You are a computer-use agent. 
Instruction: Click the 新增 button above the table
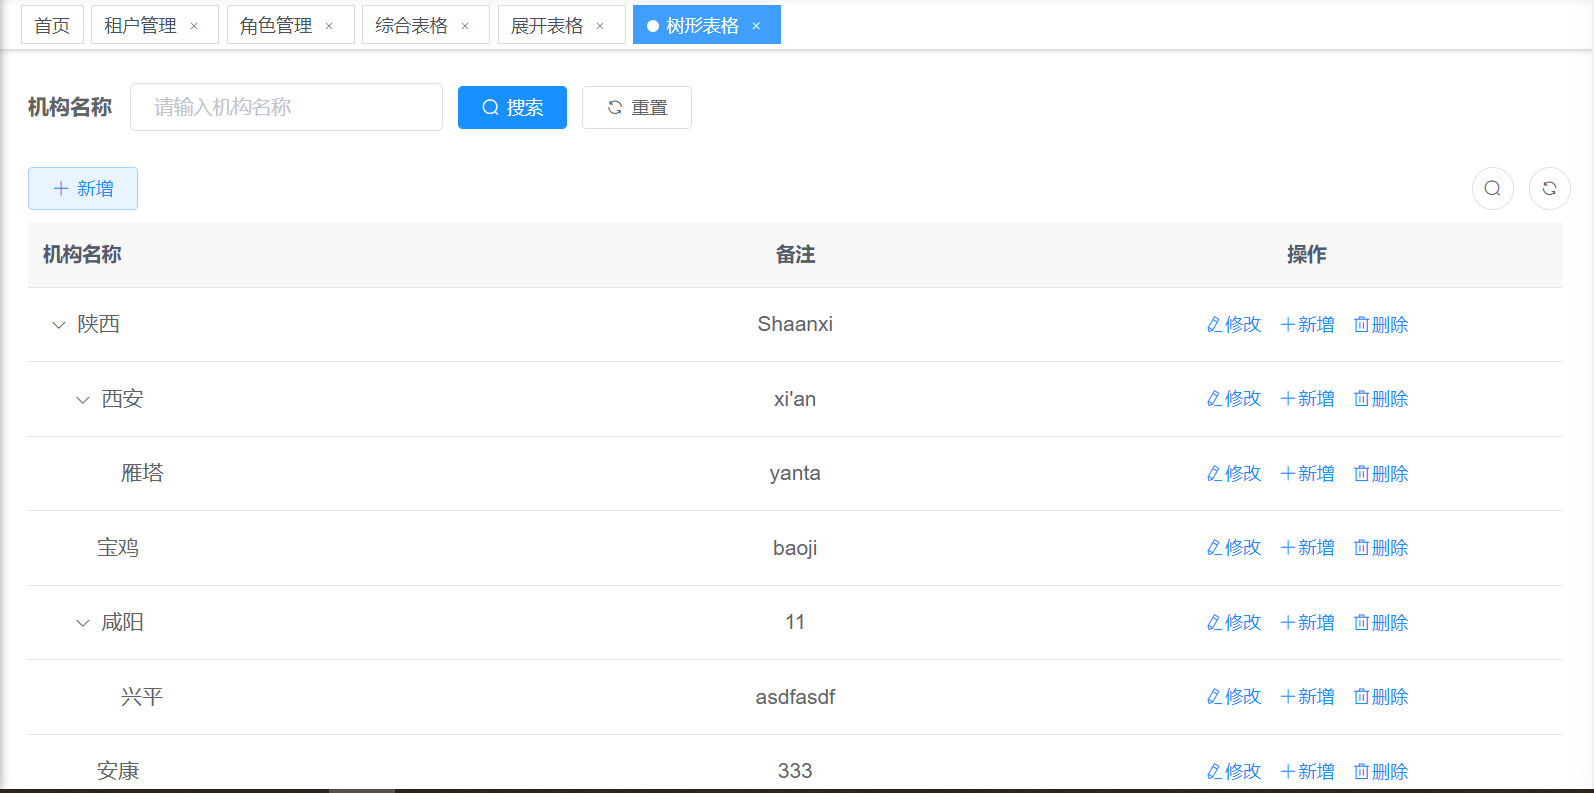83,188
